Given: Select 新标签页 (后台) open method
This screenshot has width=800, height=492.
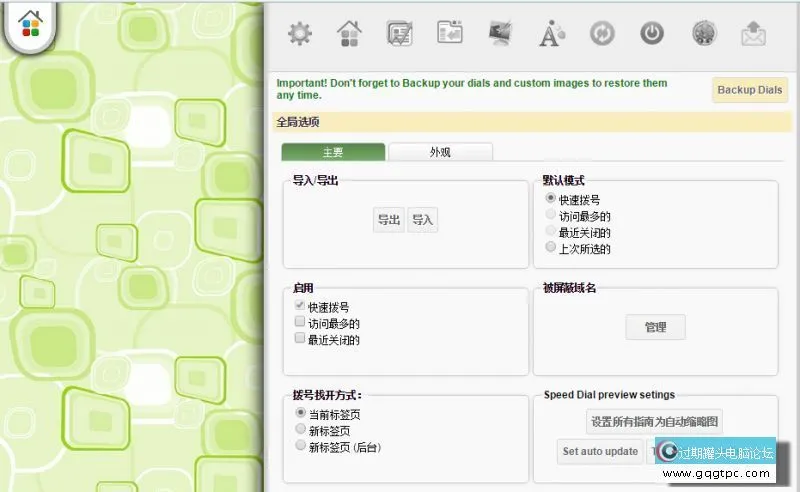Looking at the screenshot, I should point(300,446).
